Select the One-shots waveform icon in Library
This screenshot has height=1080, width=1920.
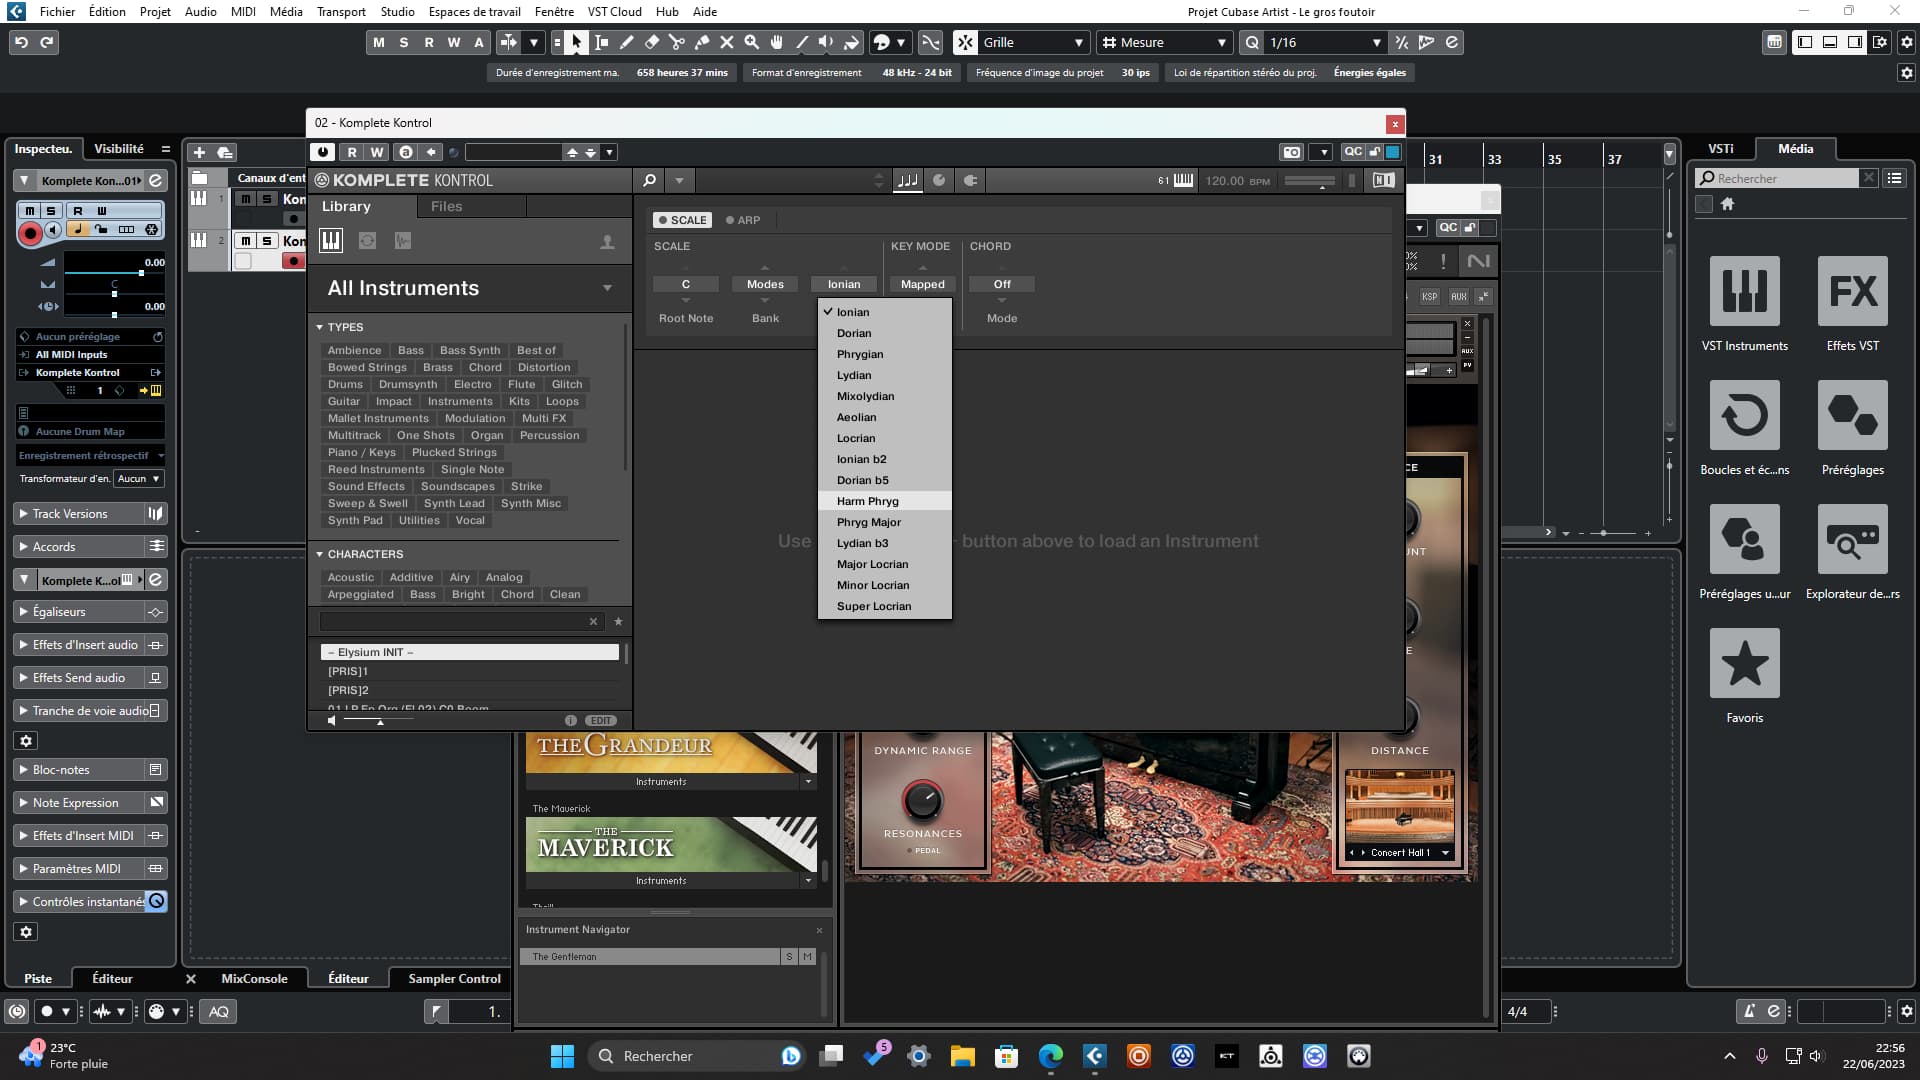click(x=403, y=240)
